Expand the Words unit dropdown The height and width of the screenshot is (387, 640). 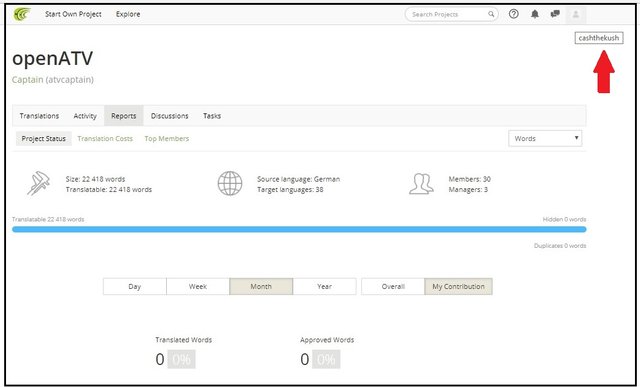pyautogui.click(x=545, y=139)
